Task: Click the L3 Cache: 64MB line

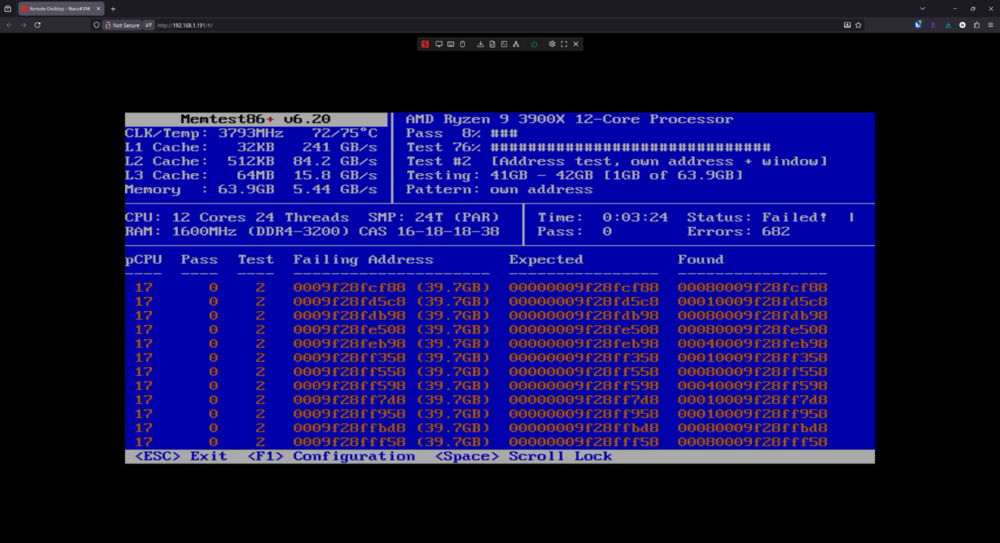Action: click(251, 175)
